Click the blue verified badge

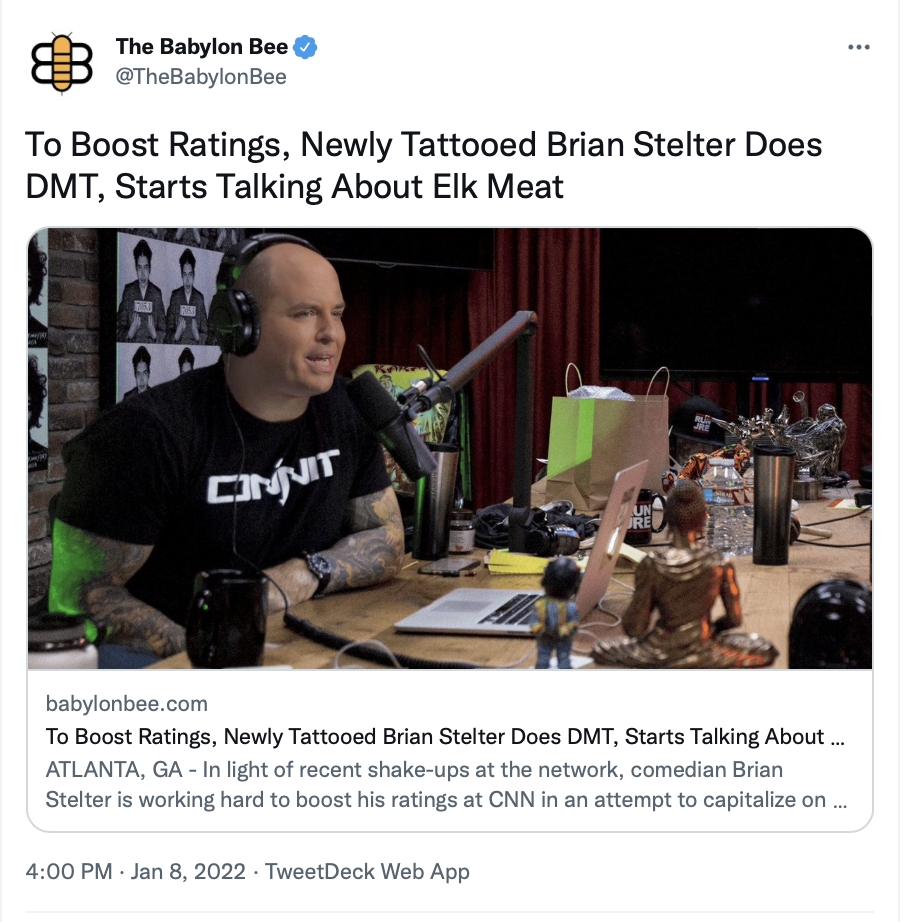tap(305, 47)
